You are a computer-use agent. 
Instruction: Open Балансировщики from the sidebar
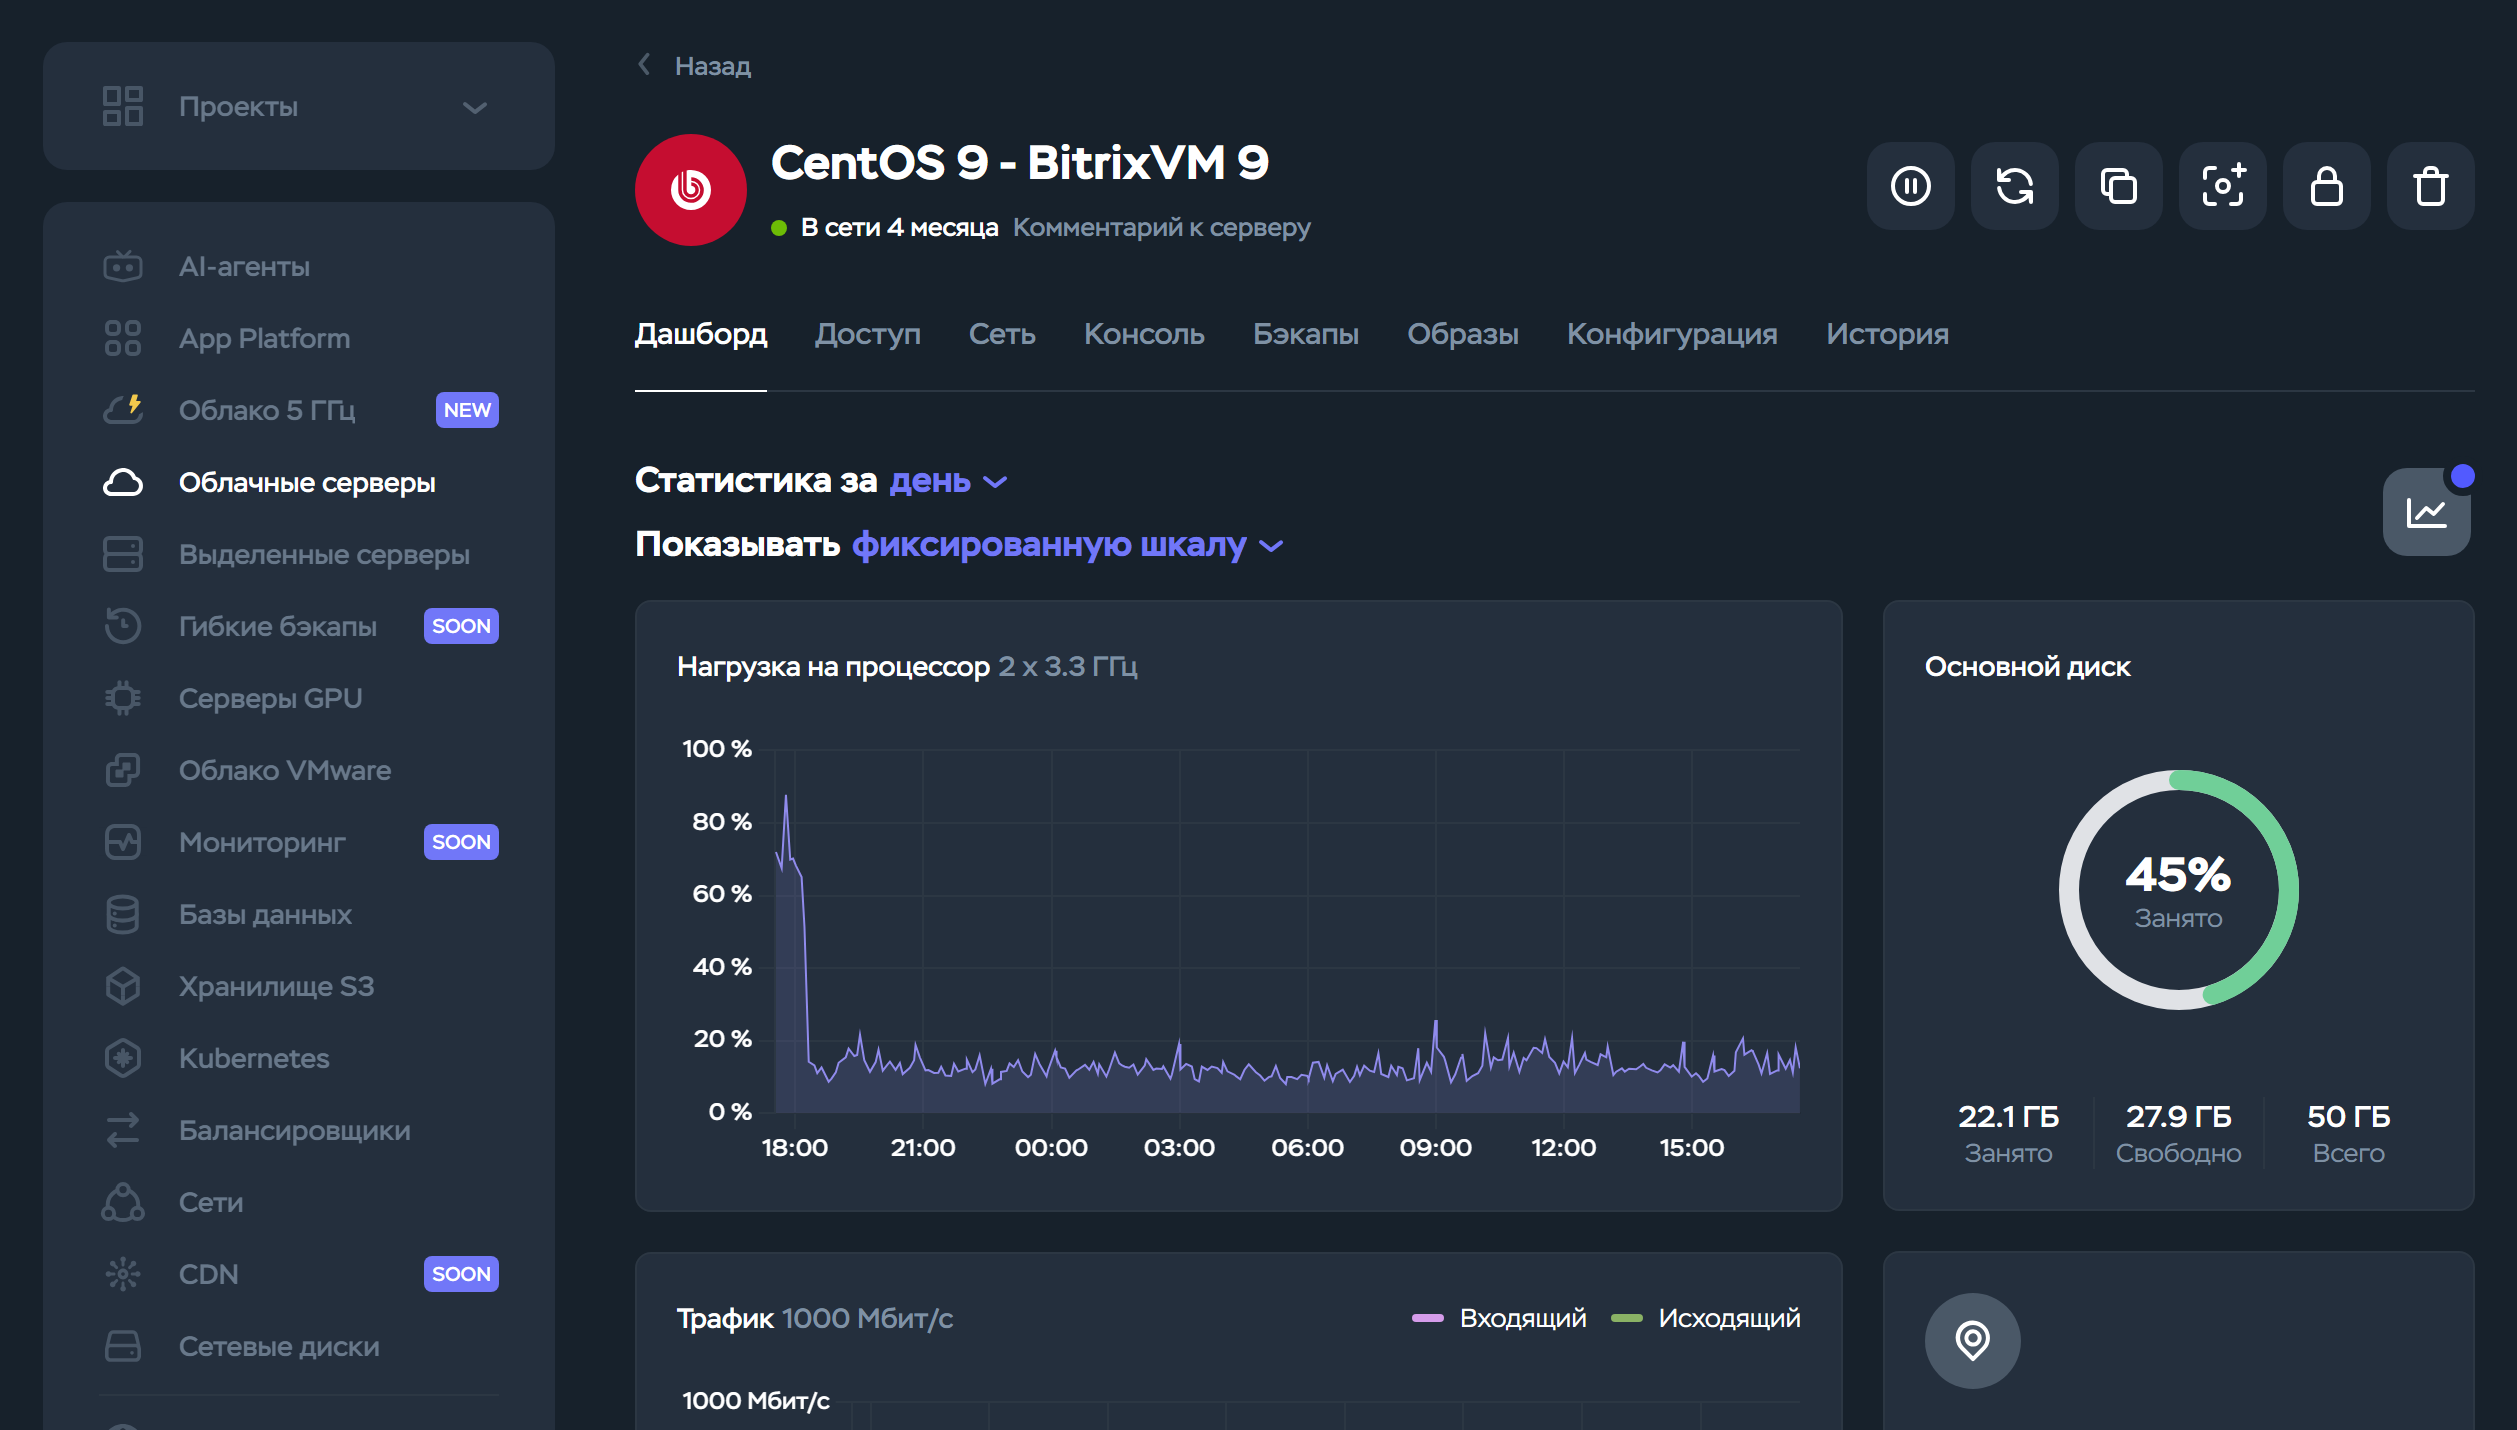pyautogui.click(x=294, y=1130)
